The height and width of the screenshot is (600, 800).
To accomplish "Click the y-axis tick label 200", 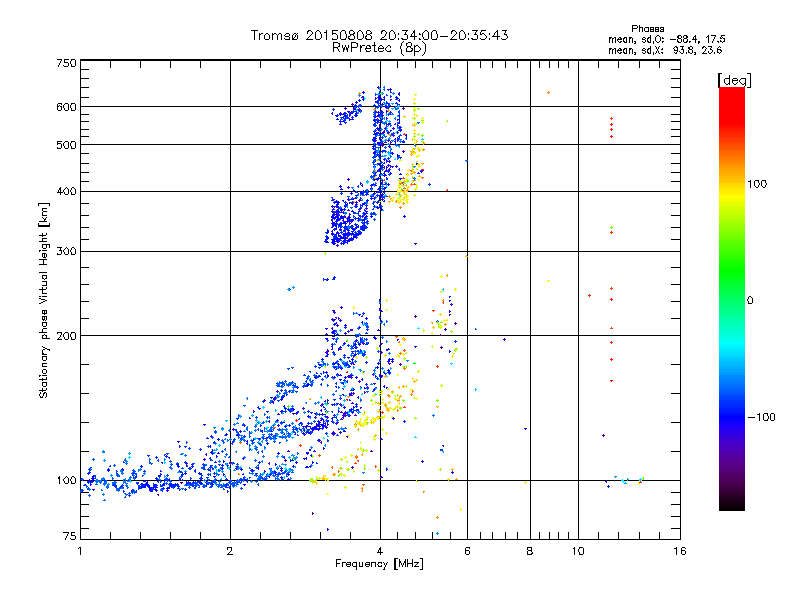I will [66, 336].
